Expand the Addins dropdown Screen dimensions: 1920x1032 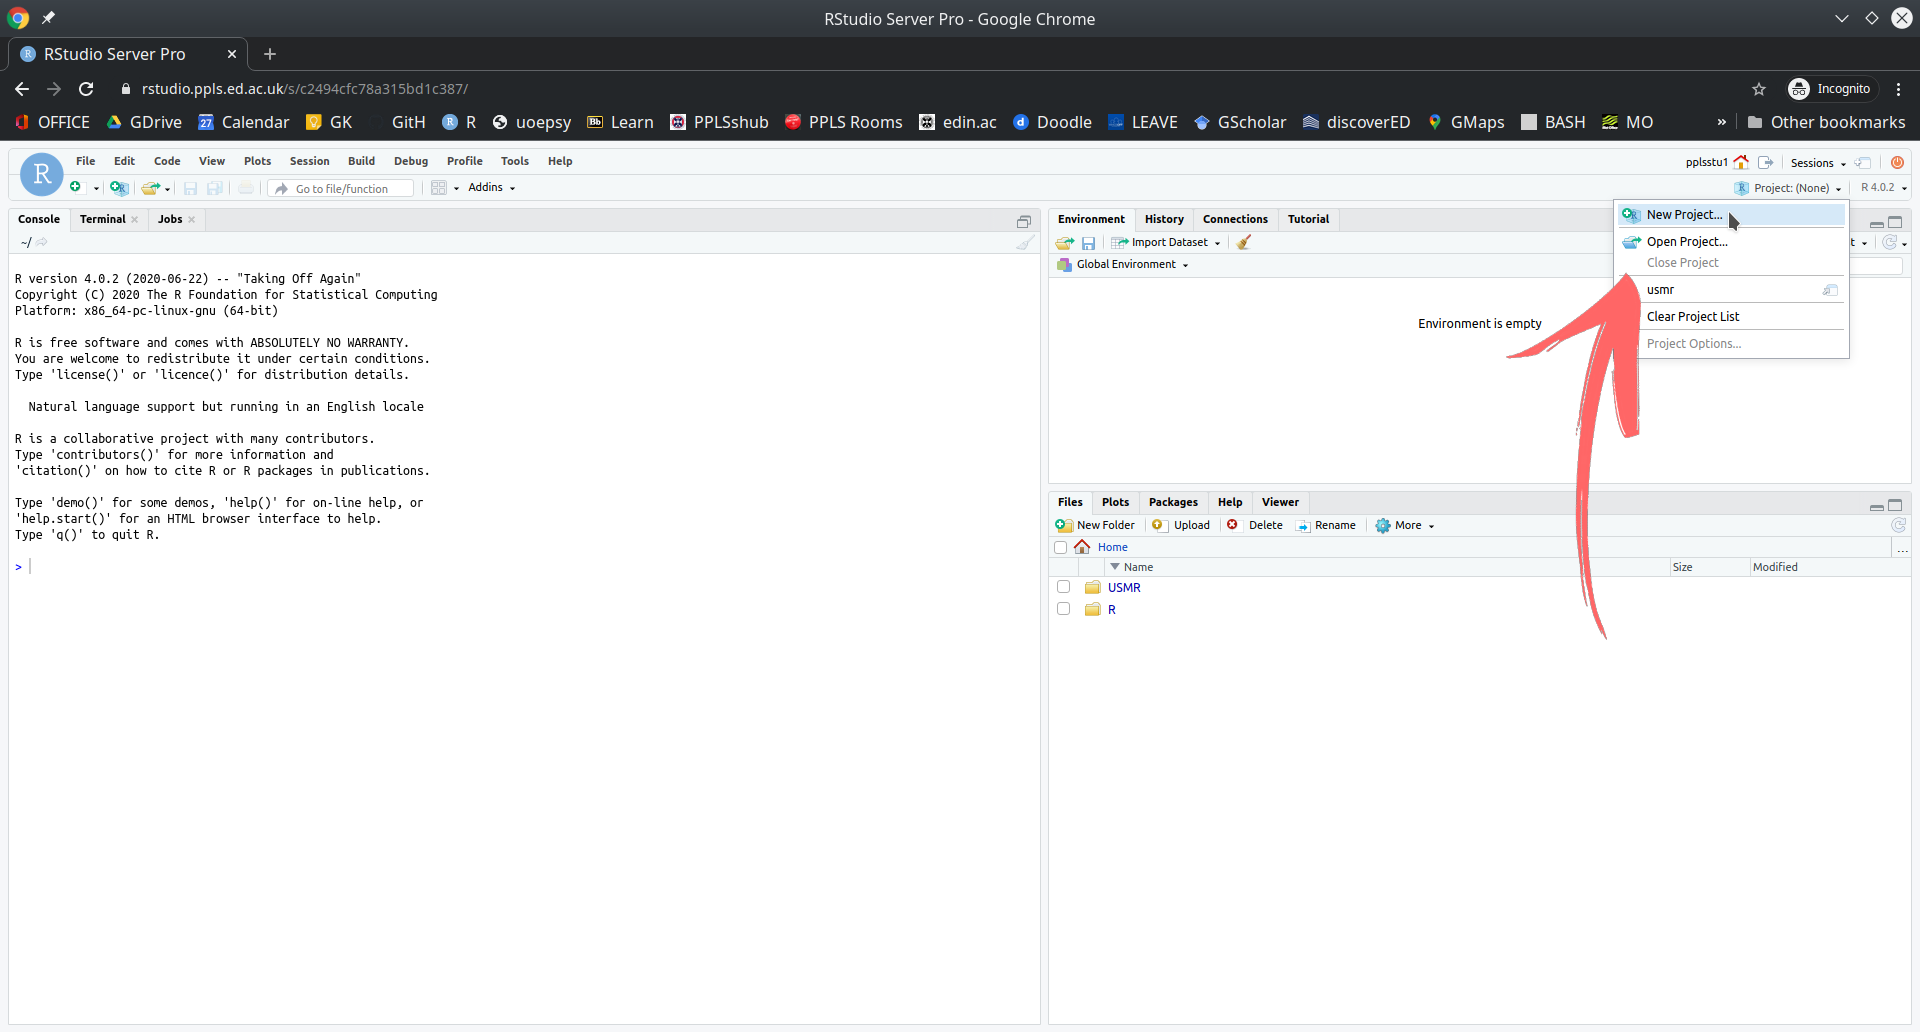coord(491,188)
